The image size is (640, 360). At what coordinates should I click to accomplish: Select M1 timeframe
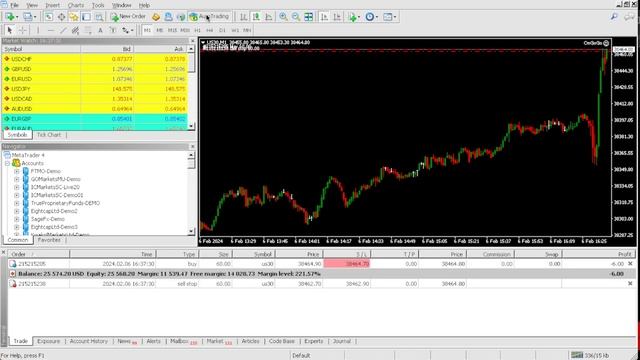click(147, 30)
